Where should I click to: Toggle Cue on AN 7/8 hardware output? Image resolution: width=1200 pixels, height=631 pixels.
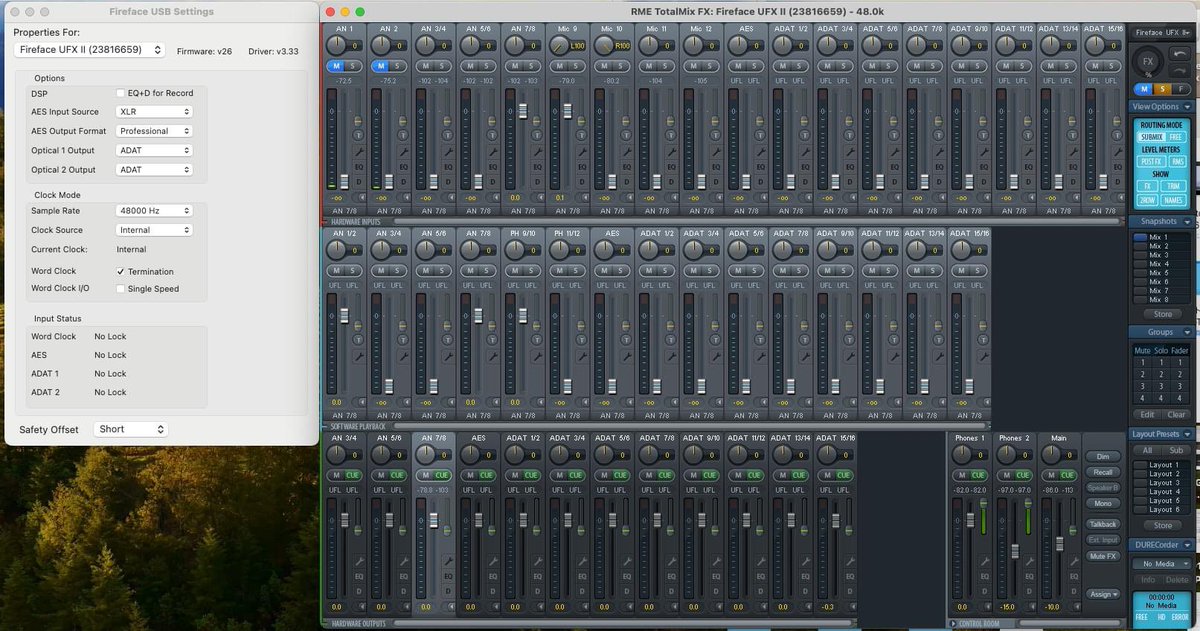tap(442, 475)
